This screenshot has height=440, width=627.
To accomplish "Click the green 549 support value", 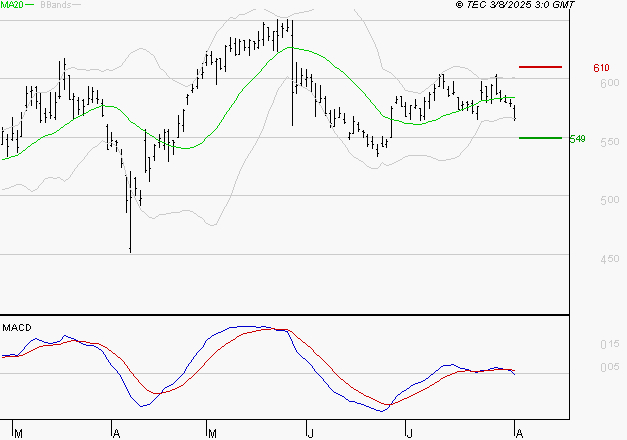I will pos(577,139).
